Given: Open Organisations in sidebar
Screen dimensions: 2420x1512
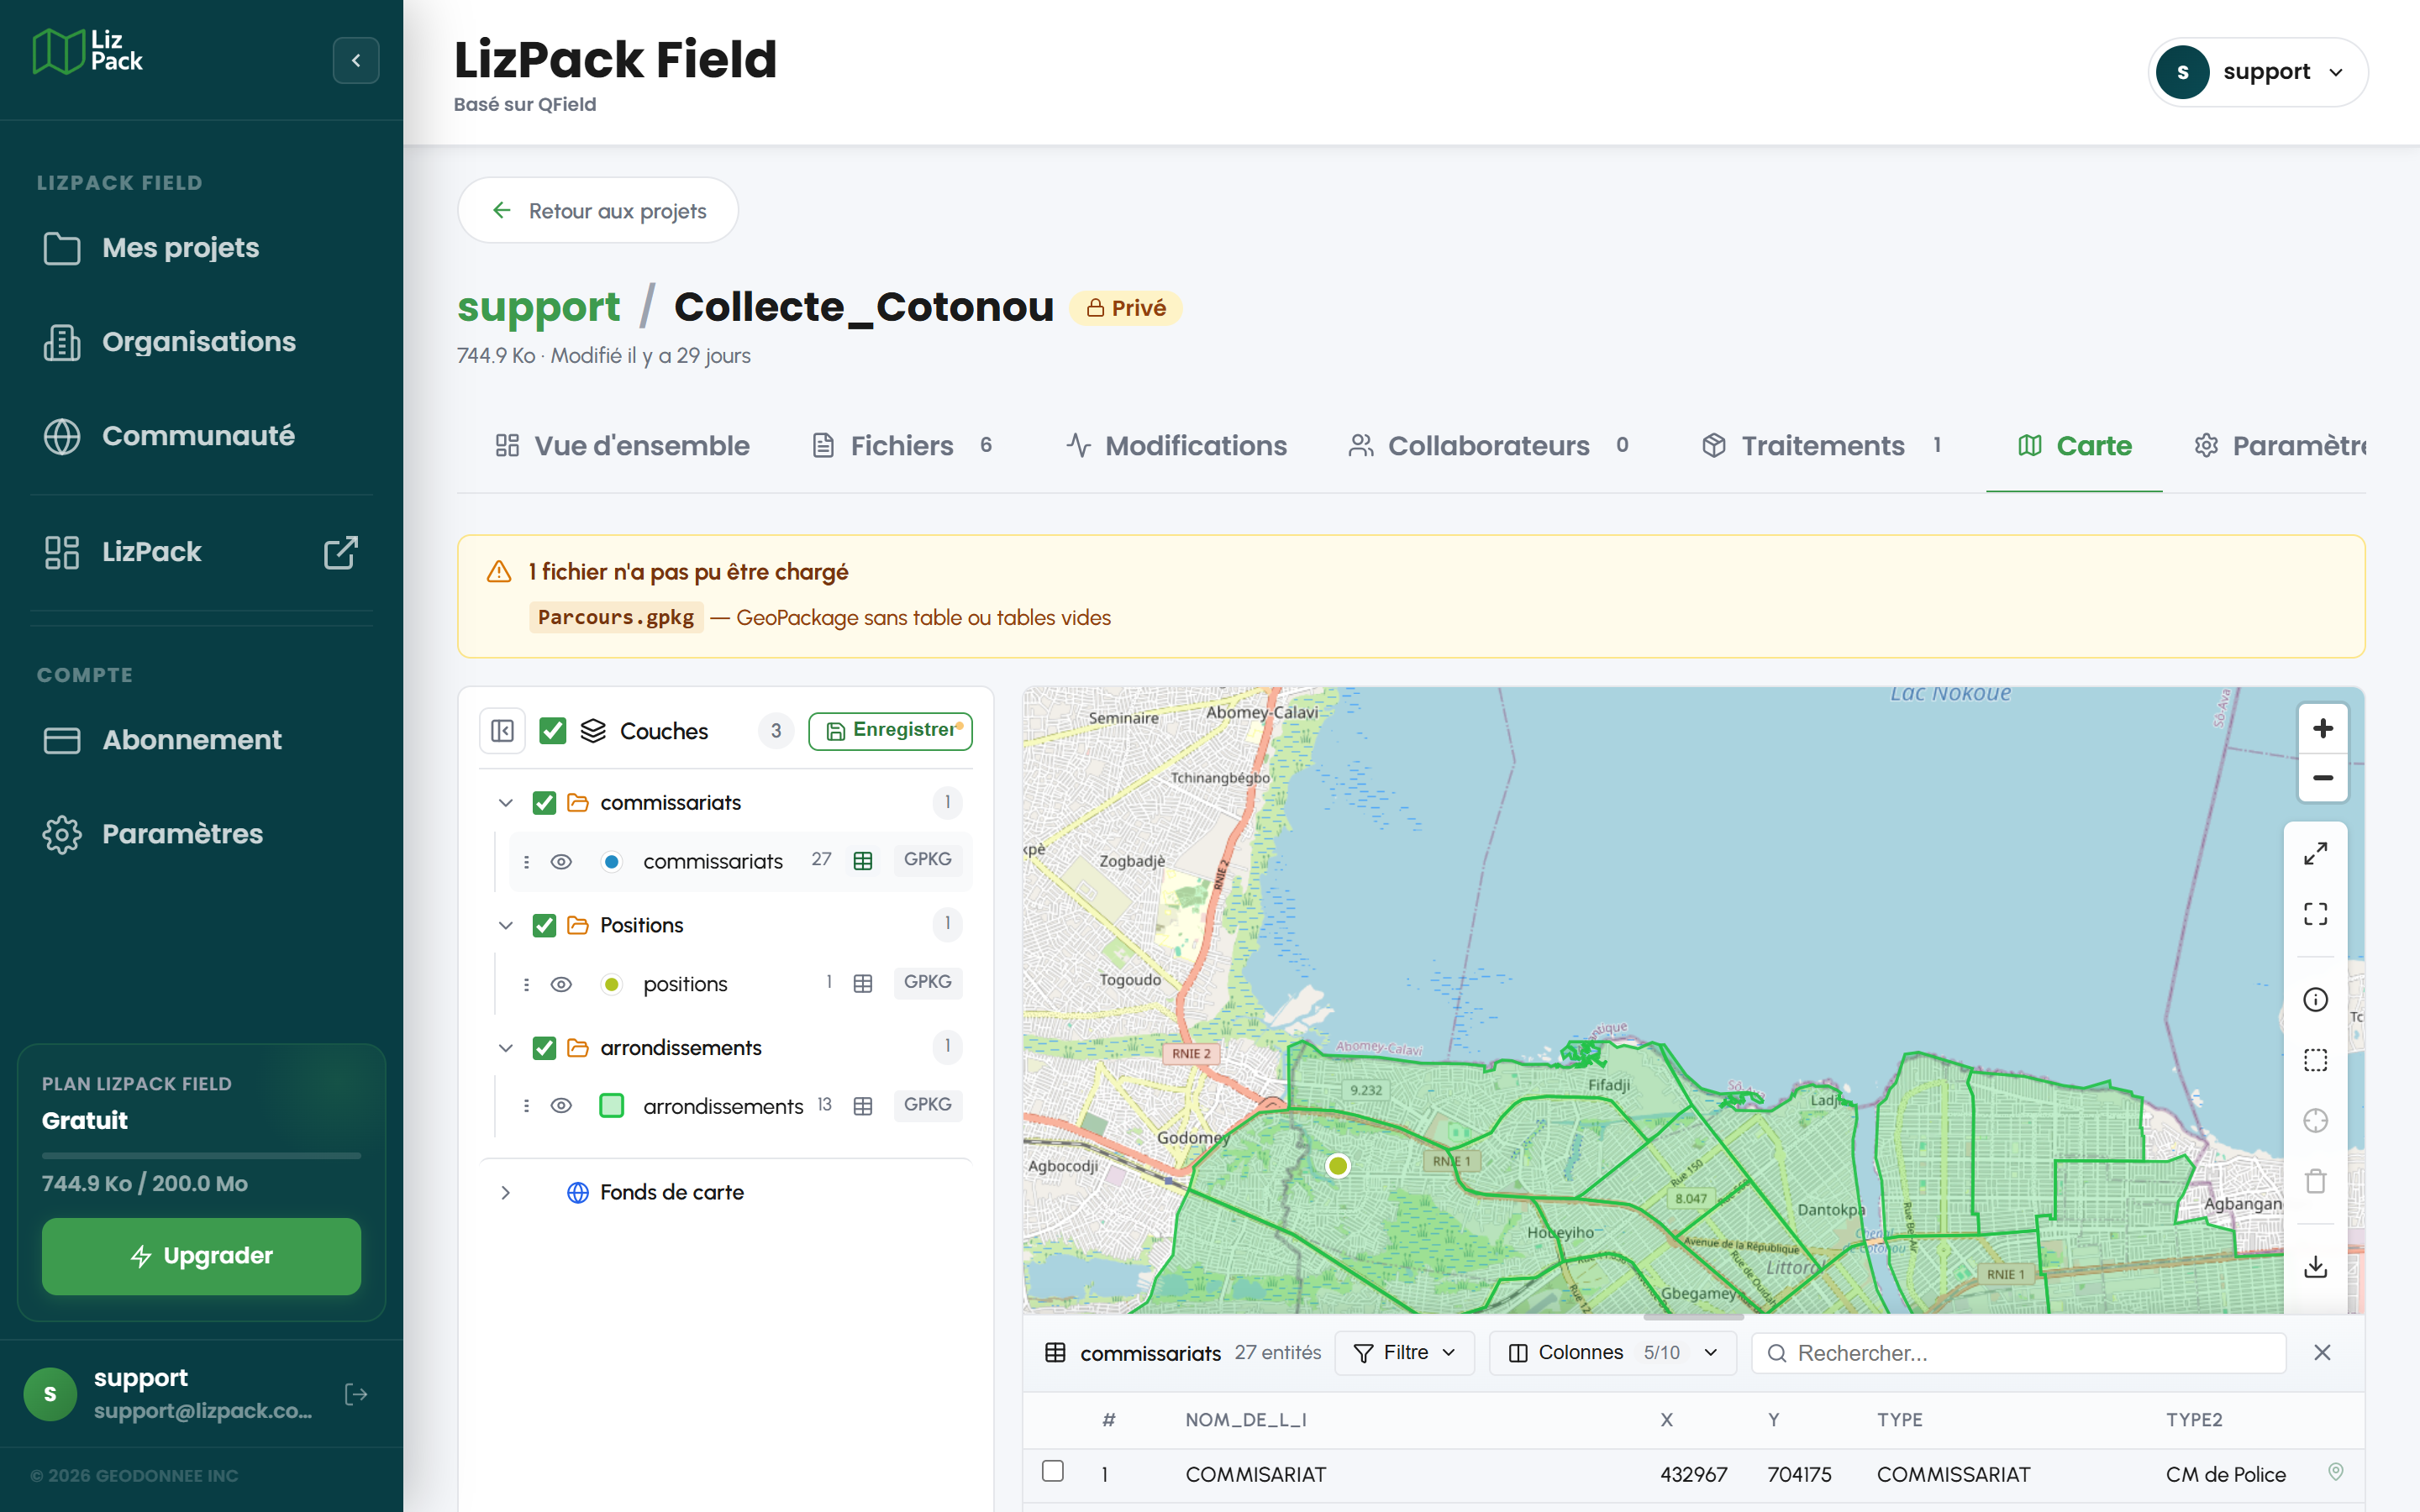Looking at the screenshot, I should click(201, 342).
